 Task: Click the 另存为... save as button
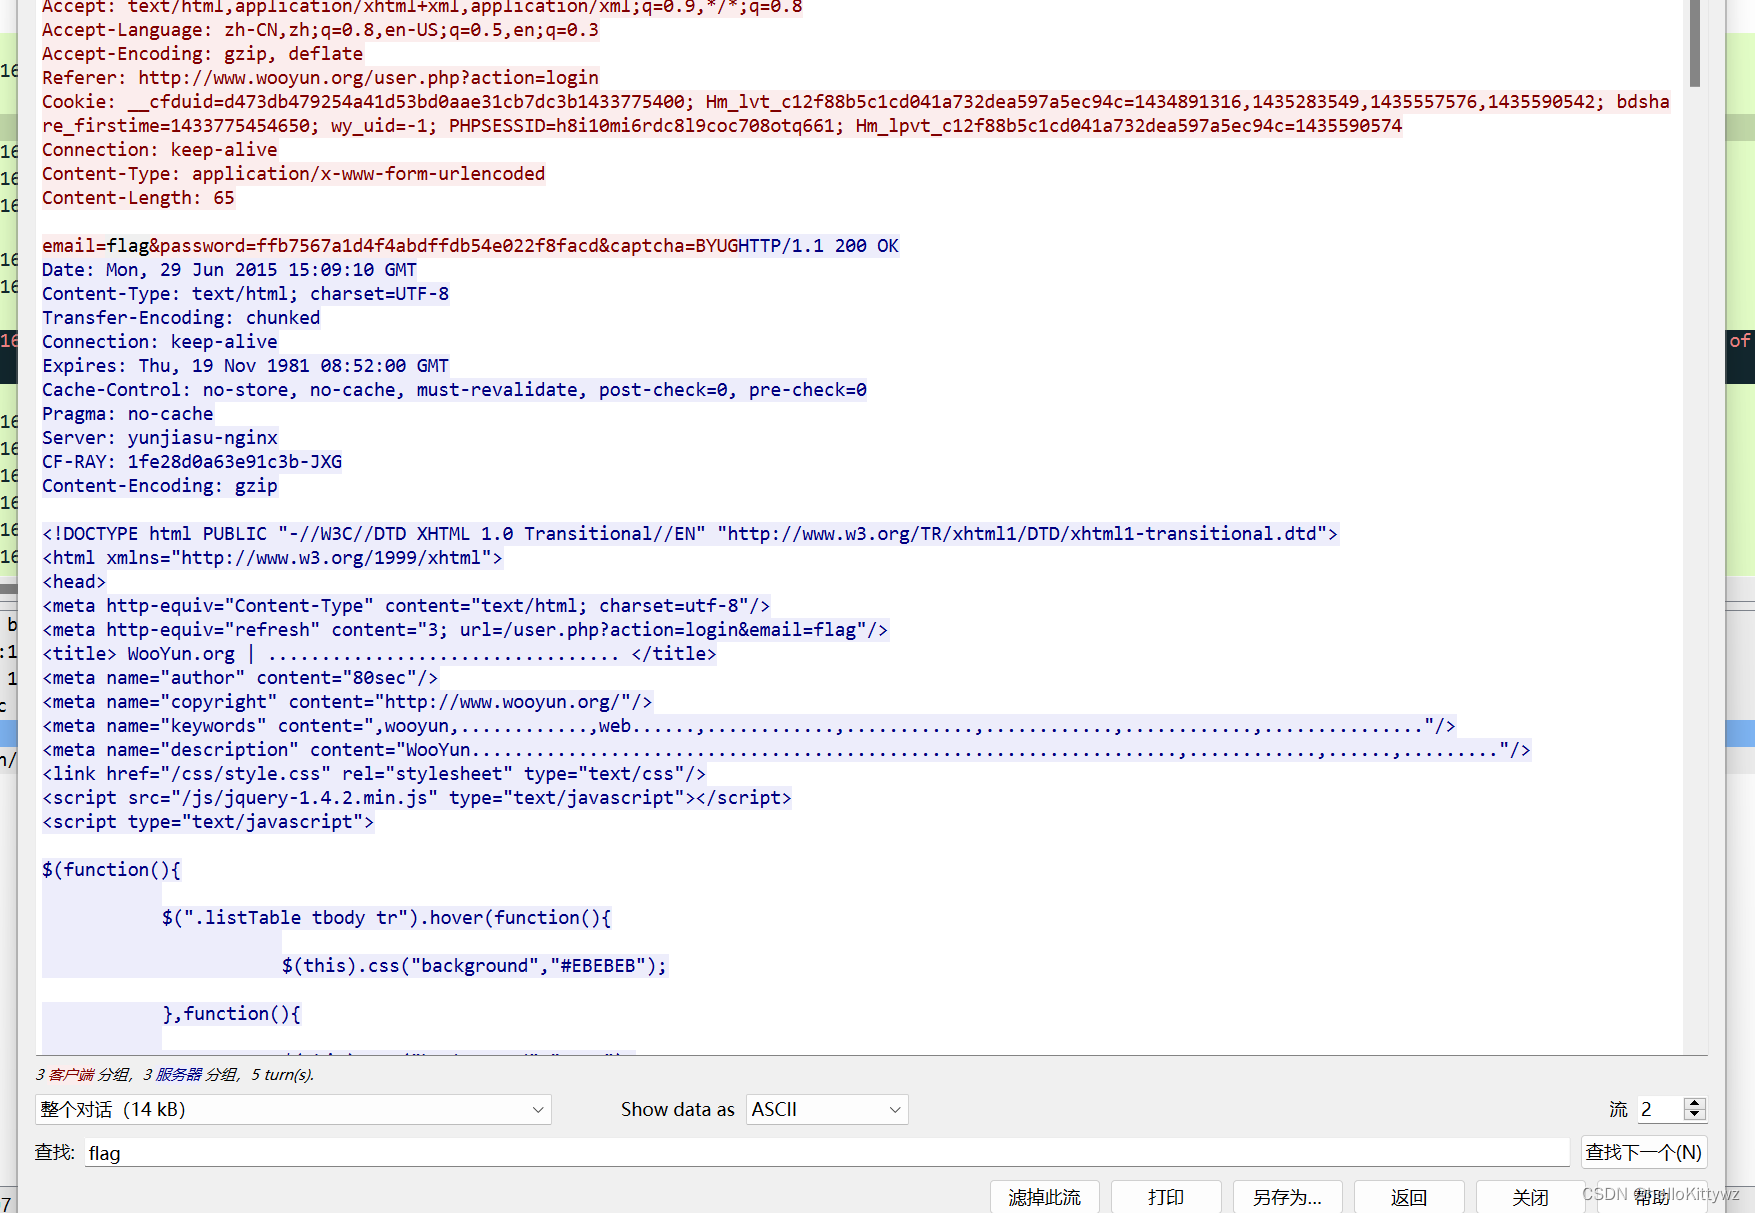point(1287,1197)
